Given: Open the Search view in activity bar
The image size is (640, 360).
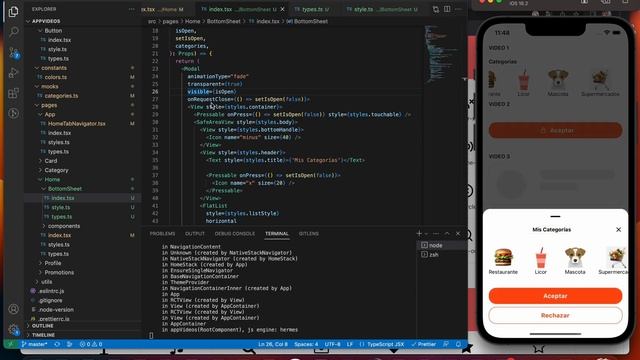Looking at the screenshot, I should click(13, 32).
